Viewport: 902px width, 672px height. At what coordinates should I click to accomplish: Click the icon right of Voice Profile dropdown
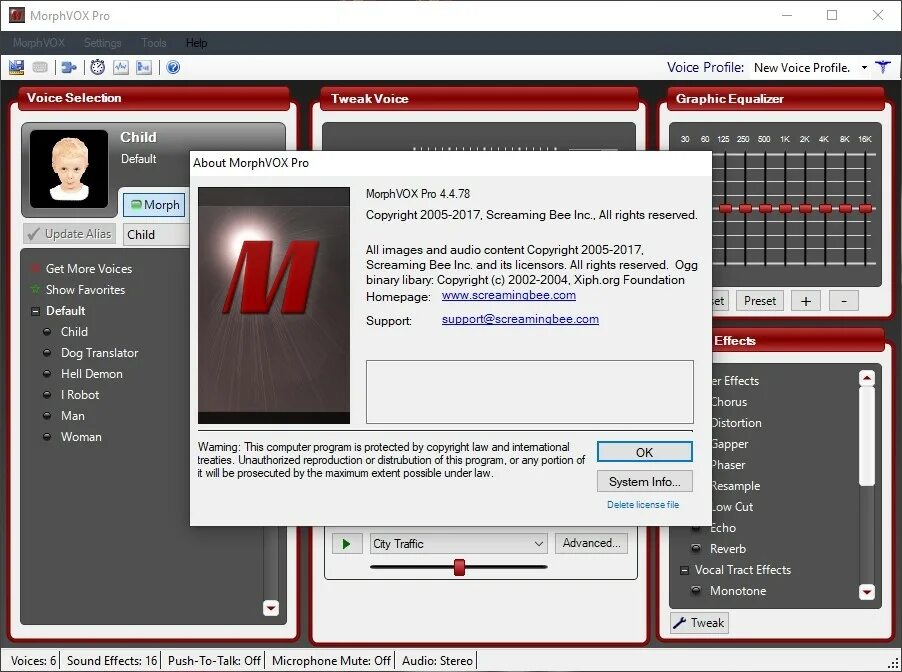pyautogui.click(x=883, y=67)
